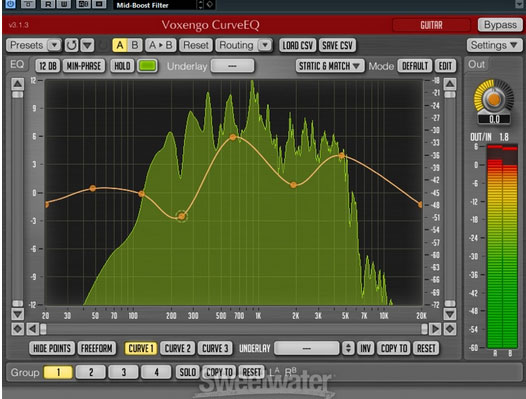Click the DEFAULT spectrum mode button

(415, 66)
